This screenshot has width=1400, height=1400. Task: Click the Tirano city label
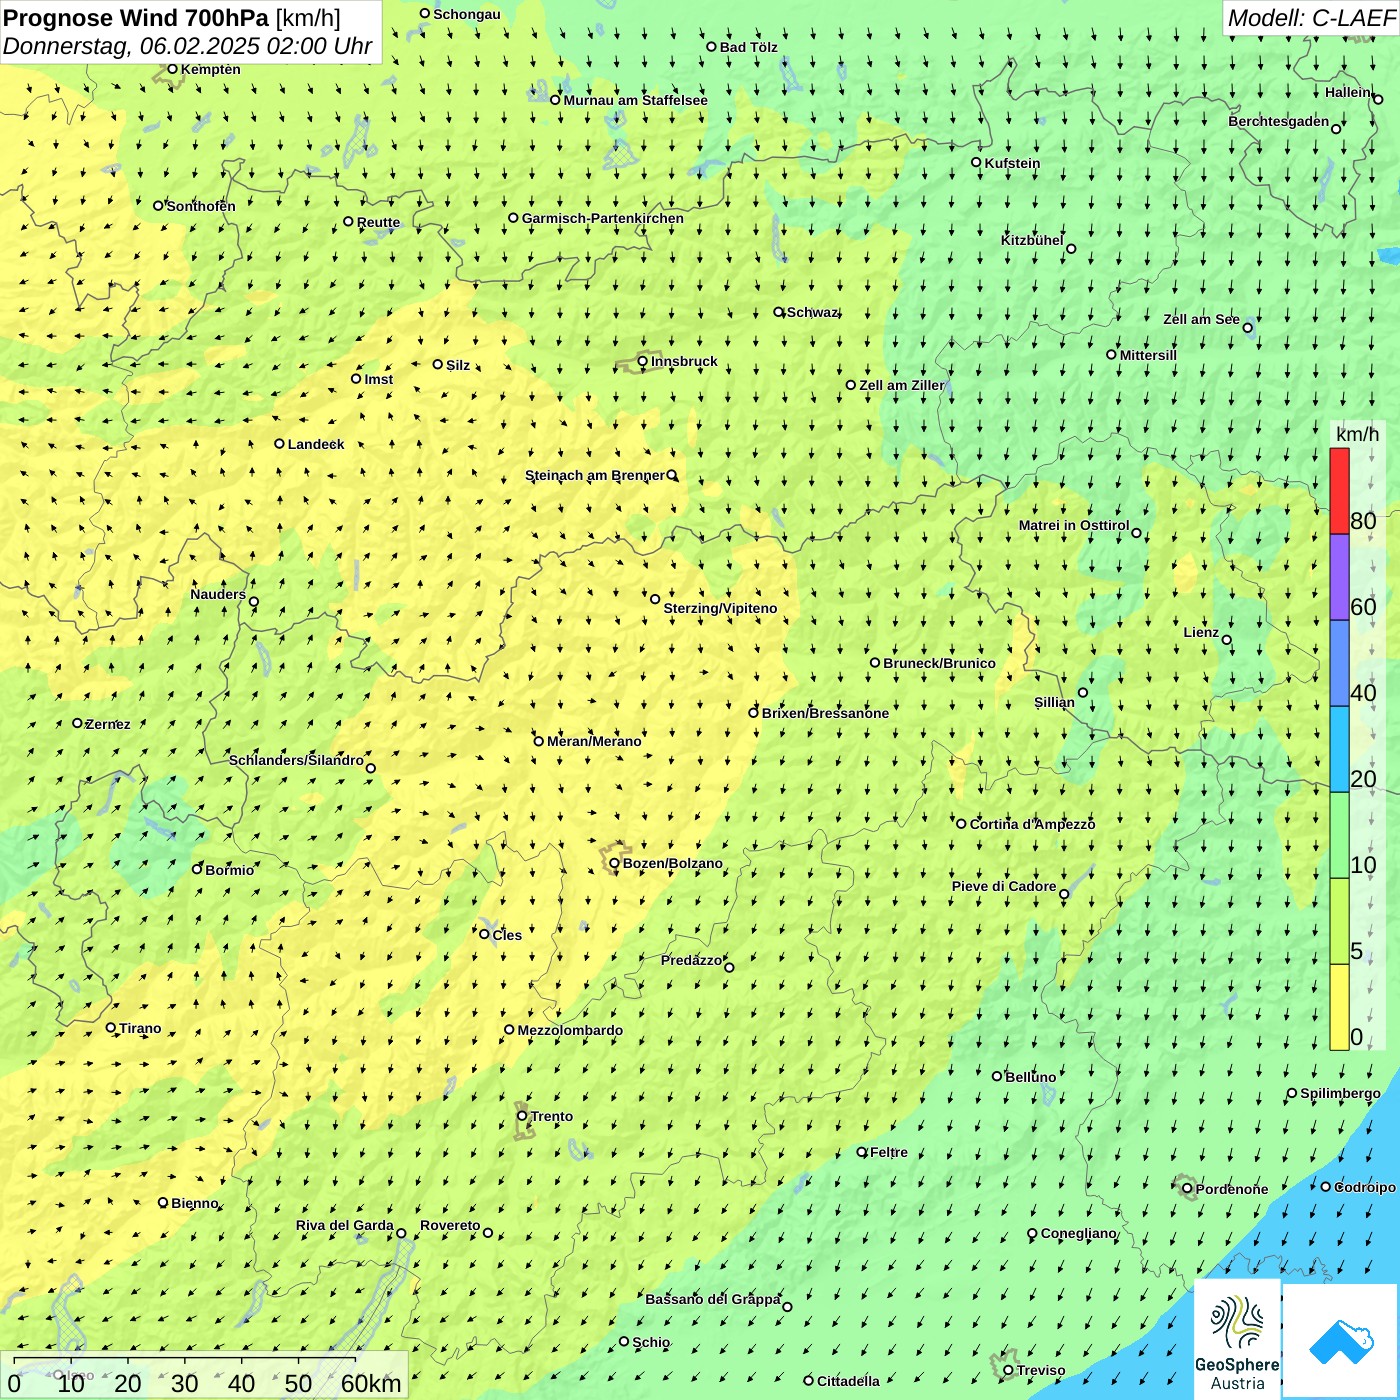tap(140, 1028)
